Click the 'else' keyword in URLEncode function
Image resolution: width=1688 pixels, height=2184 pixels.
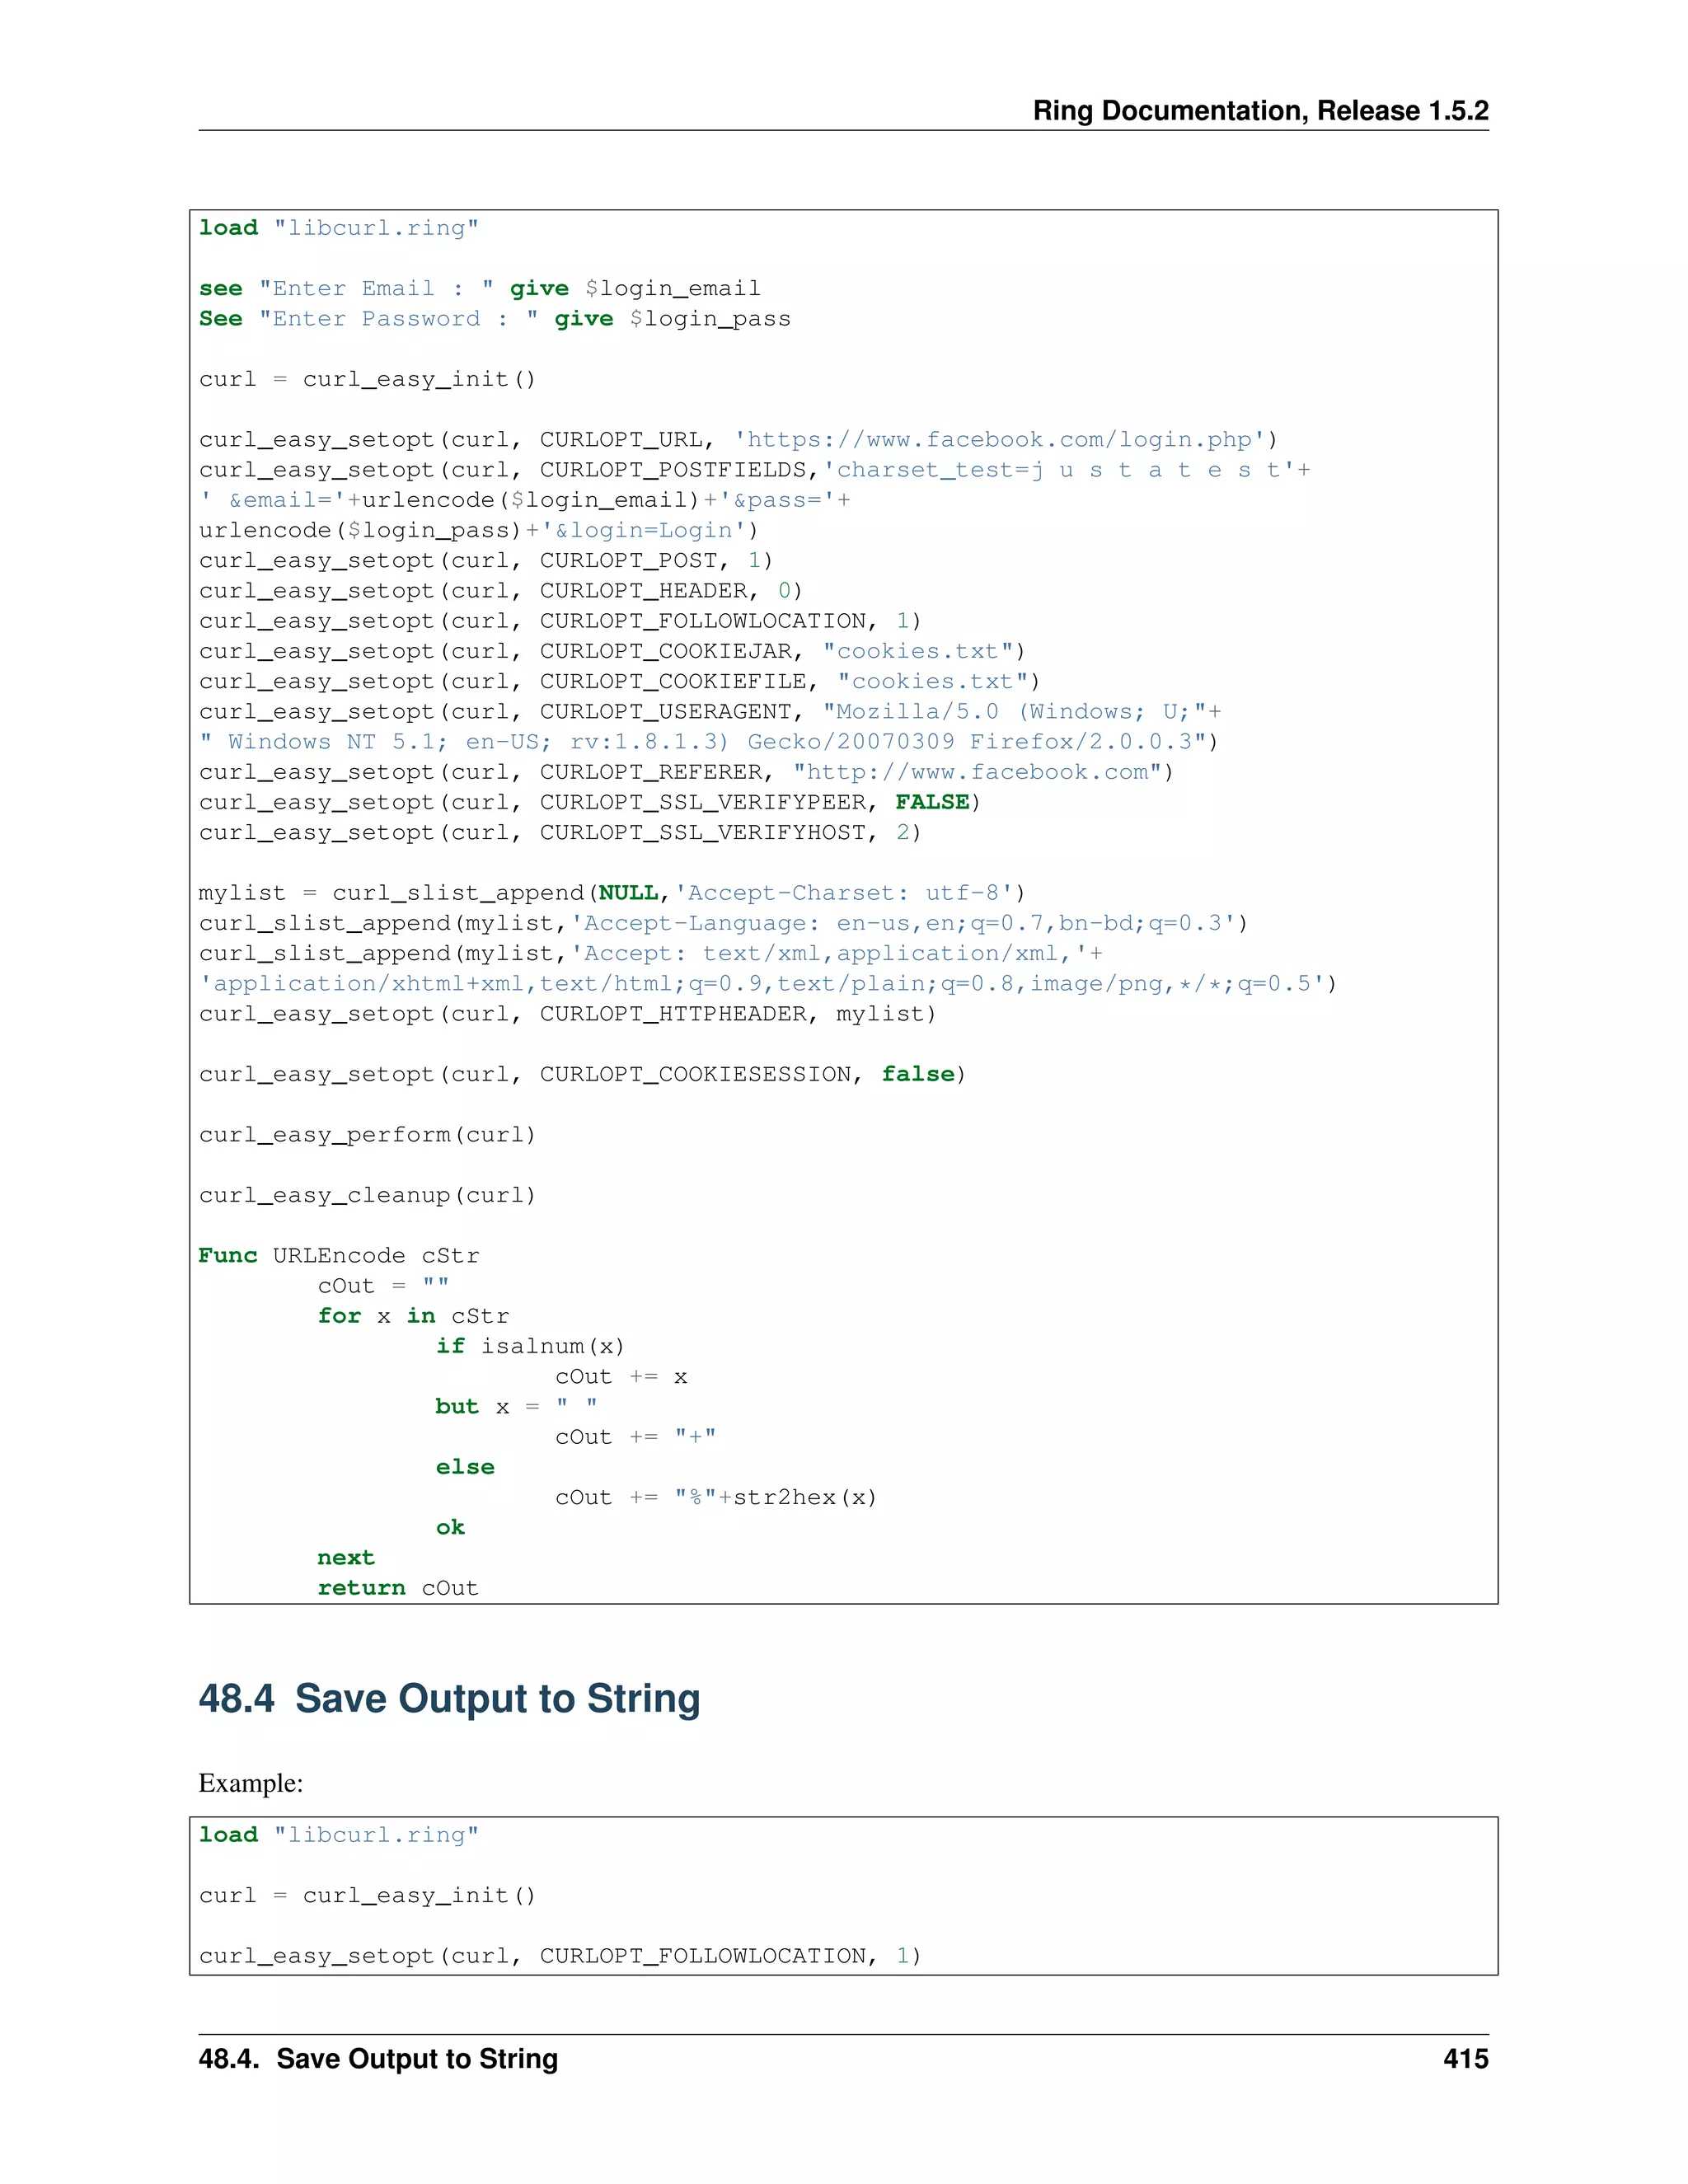coord(465,1467)
